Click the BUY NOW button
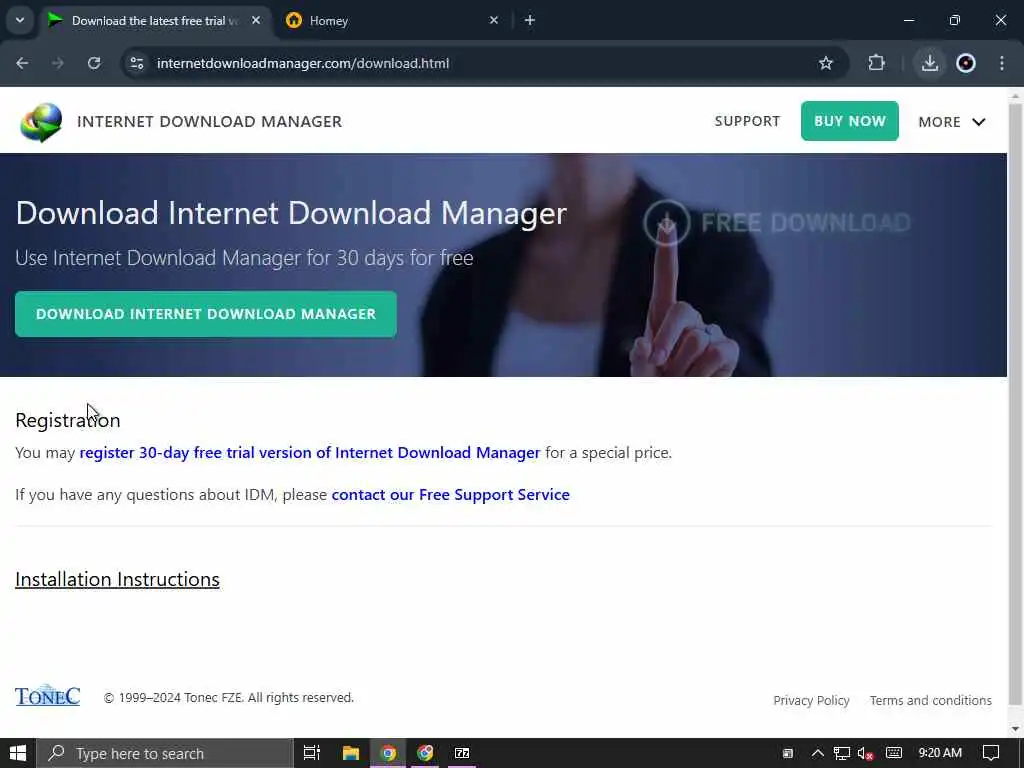This screenshot has height=768, width=1024. point(850,121)
